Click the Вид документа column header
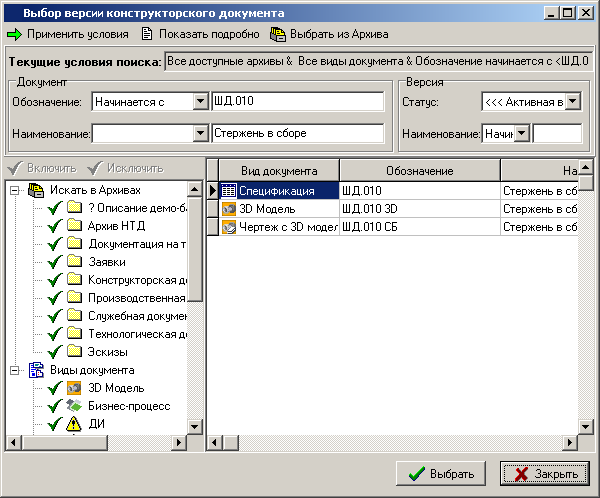 pyautogui.click(x=279, y=171)
